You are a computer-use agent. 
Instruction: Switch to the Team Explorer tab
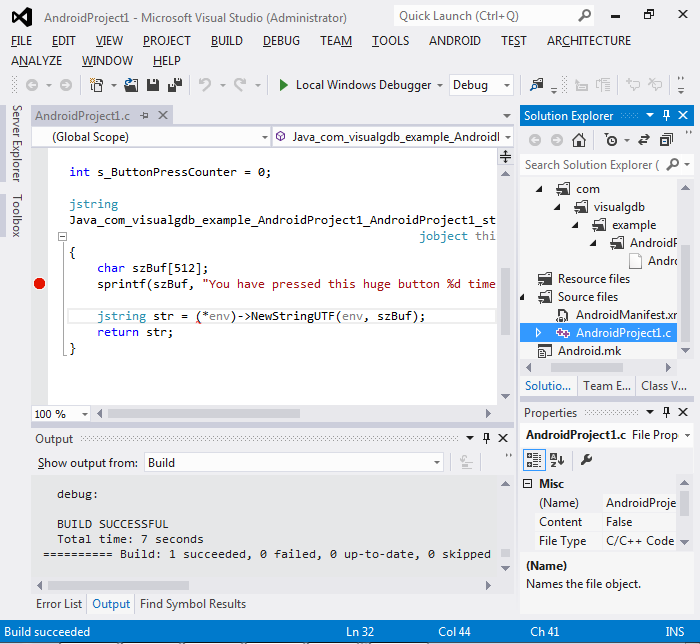click(607, 386)
